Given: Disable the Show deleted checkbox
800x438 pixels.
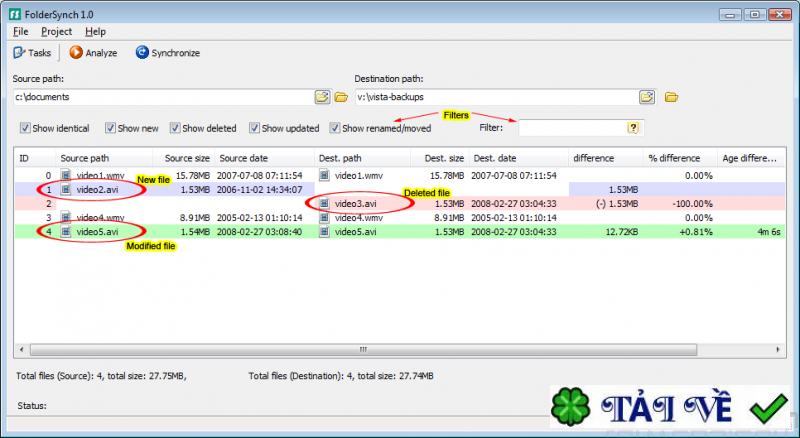Looking at the screenshot, I should tap(175, 128).
